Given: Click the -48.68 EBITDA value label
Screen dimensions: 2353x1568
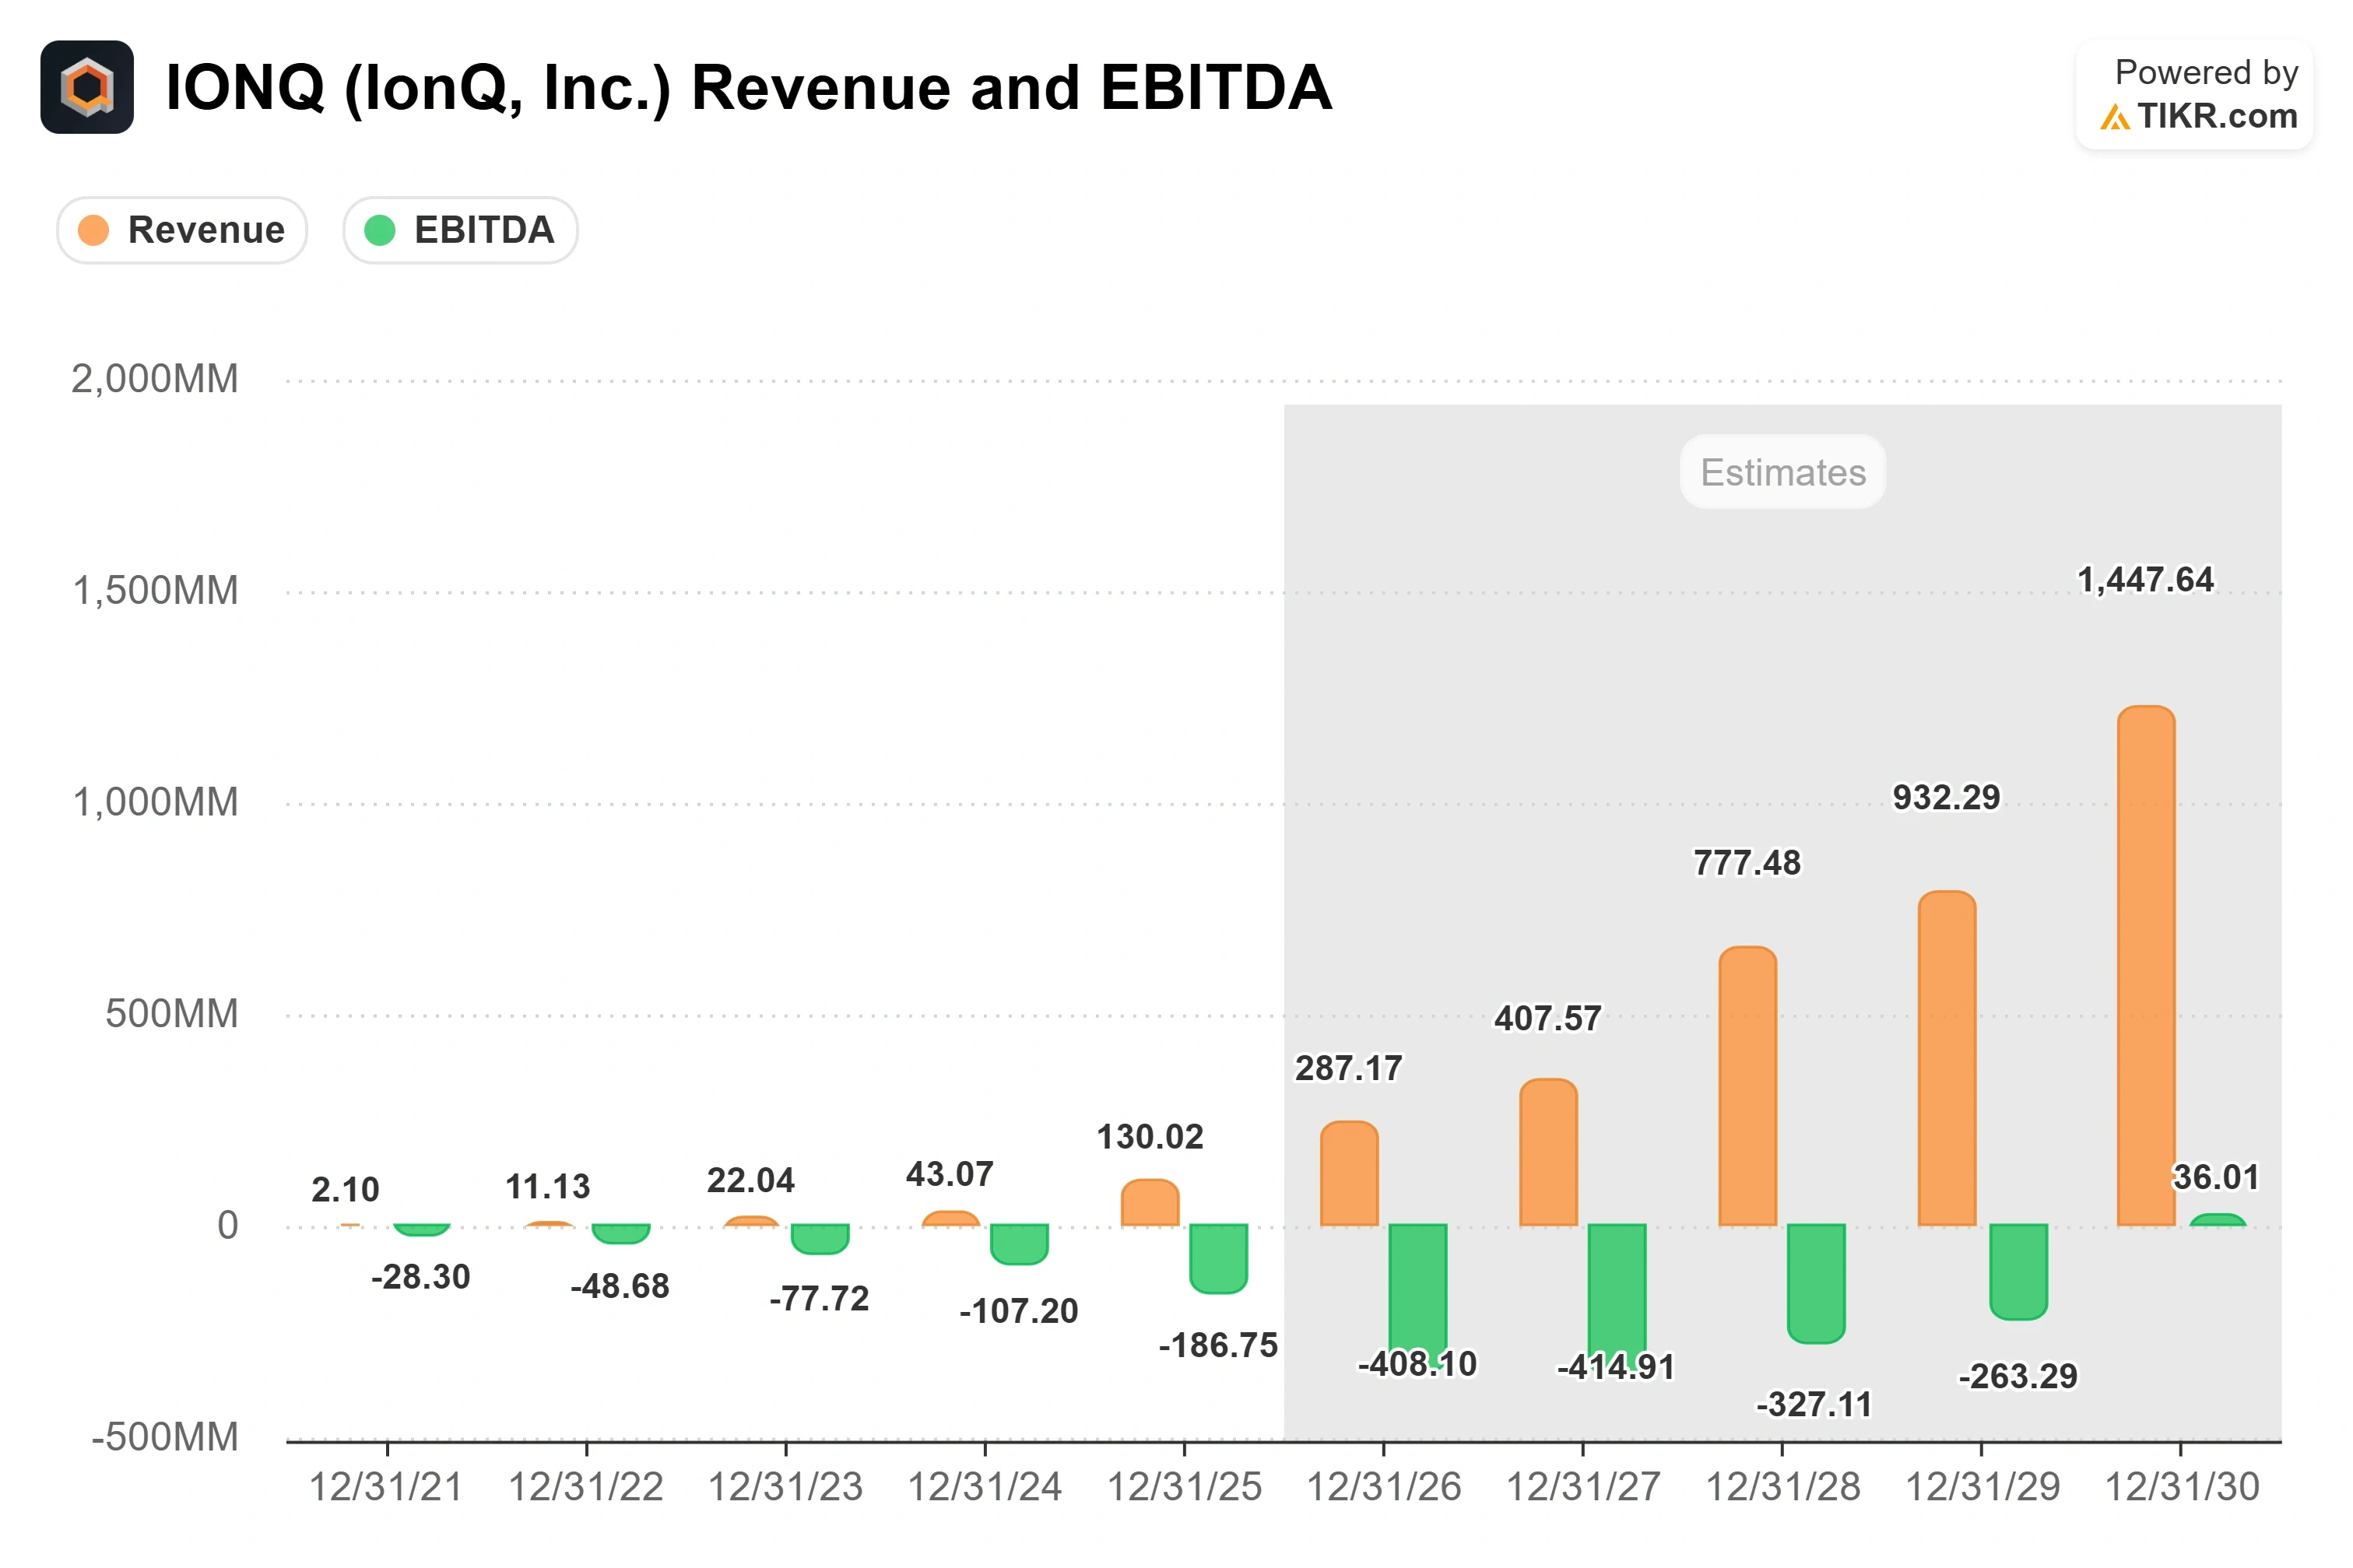Looking at the screenshot, I should [x=620, y=1286].
